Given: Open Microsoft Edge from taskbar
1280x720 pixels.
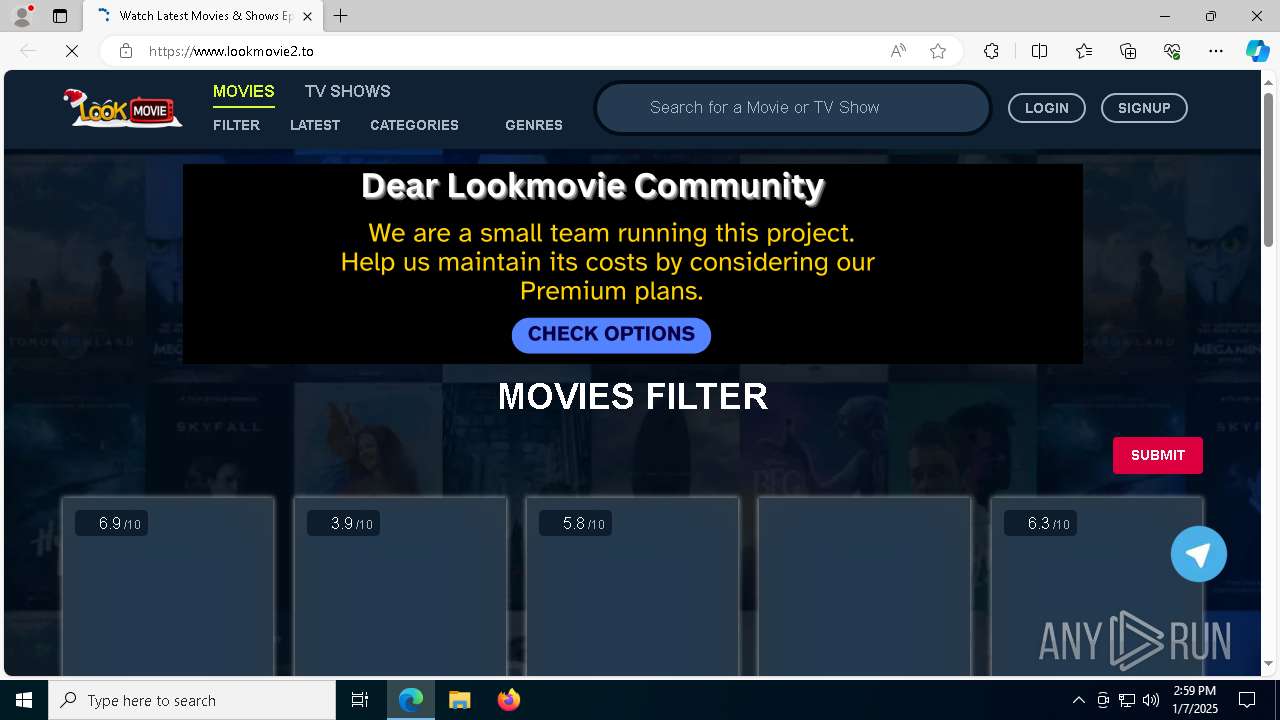Looking at the screenshot, I should [x=411, y=700].
